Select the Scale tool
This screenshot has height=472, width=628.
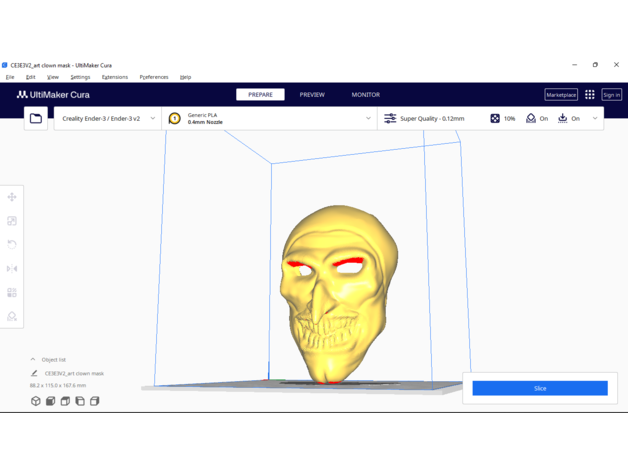(x=12, y=221)
